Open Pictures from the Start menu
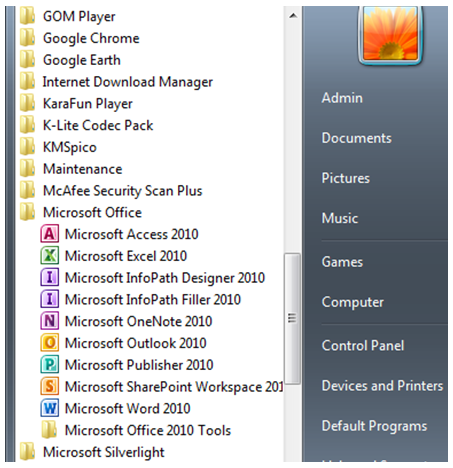Screen dimensions: 453x468 [346, 178]
